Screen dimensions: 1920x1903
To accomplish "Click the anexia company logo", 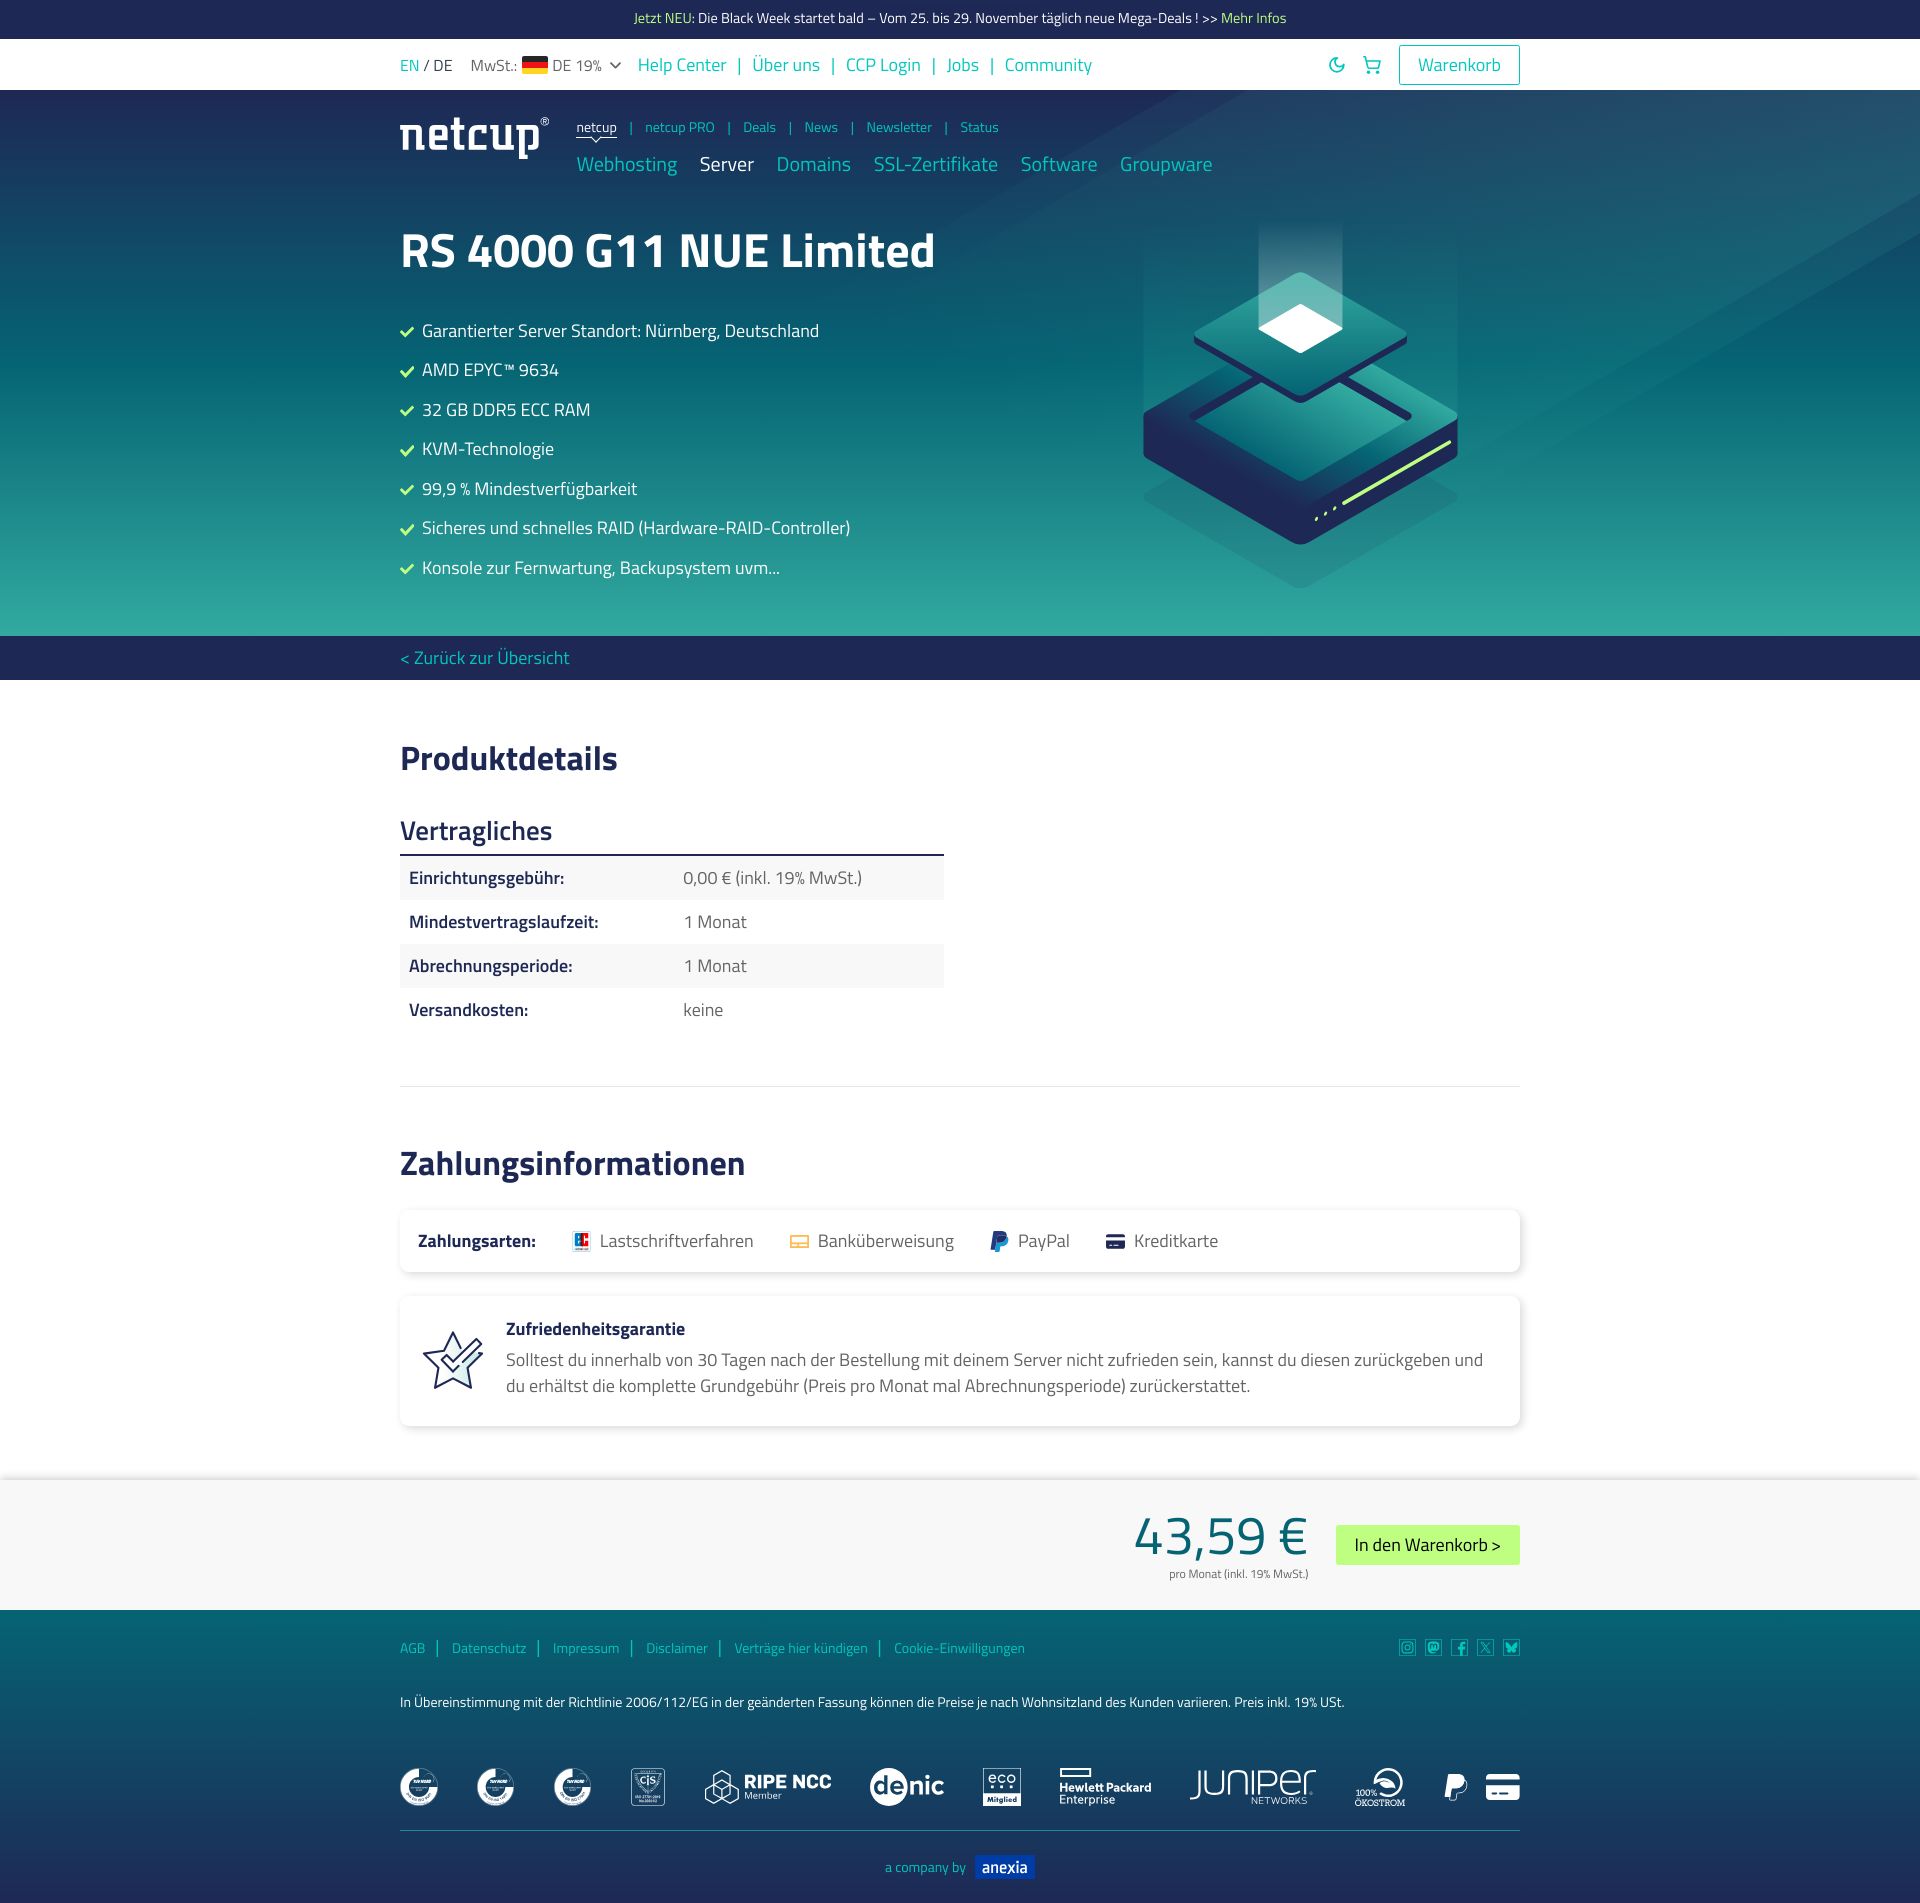I will 1004,1867.
